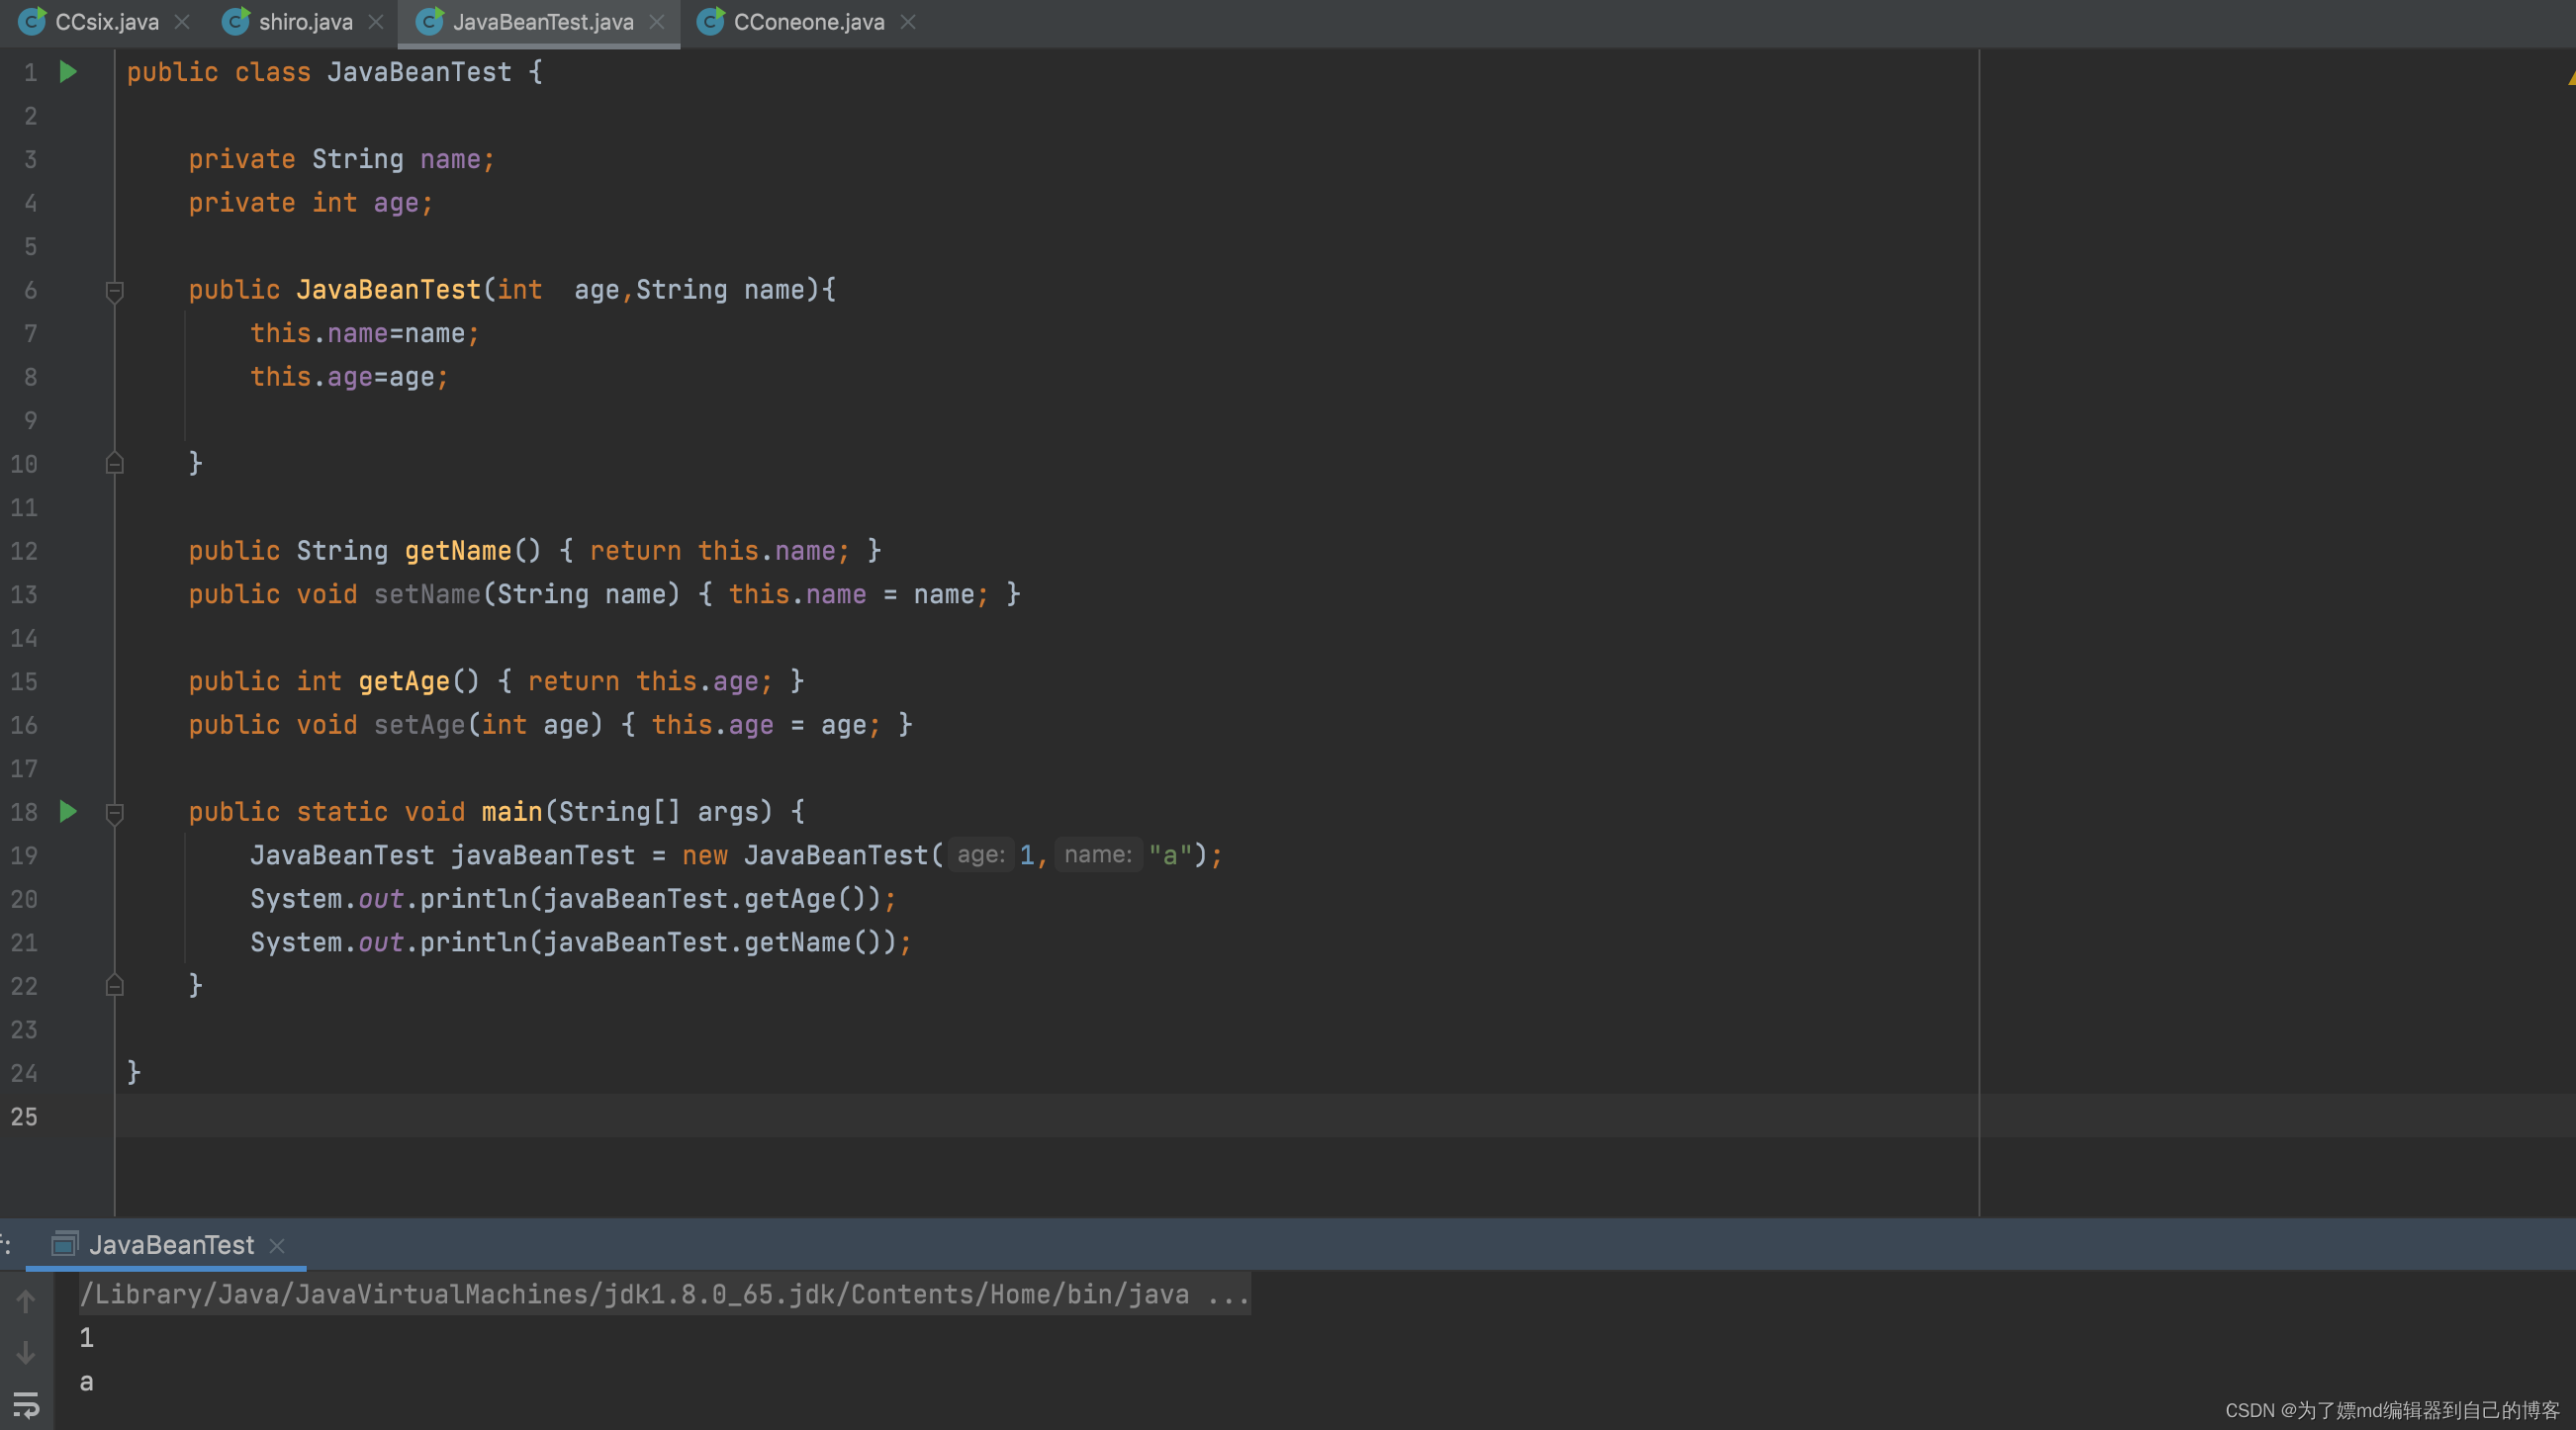
Task: Click the console output line 'a'
Action: point(87,1381)
